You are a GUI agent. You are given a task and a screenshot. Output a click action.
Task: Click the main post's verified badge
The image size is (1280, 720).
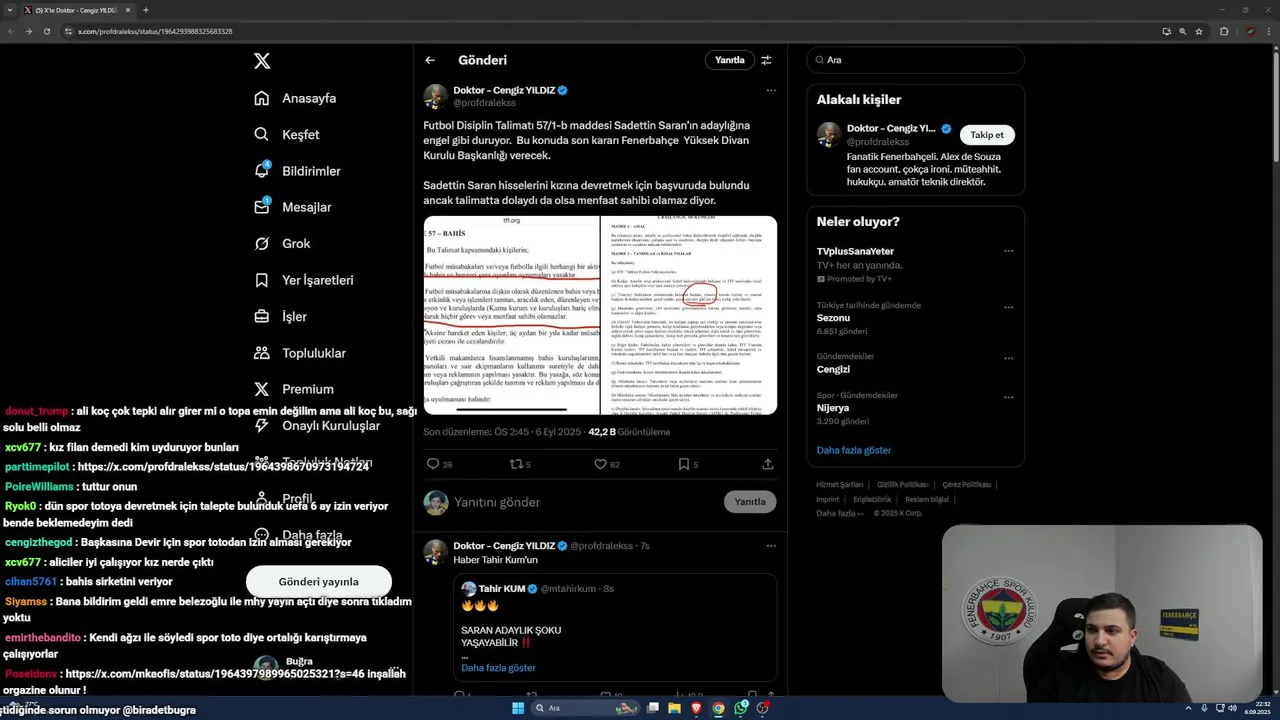pos(563,90)
